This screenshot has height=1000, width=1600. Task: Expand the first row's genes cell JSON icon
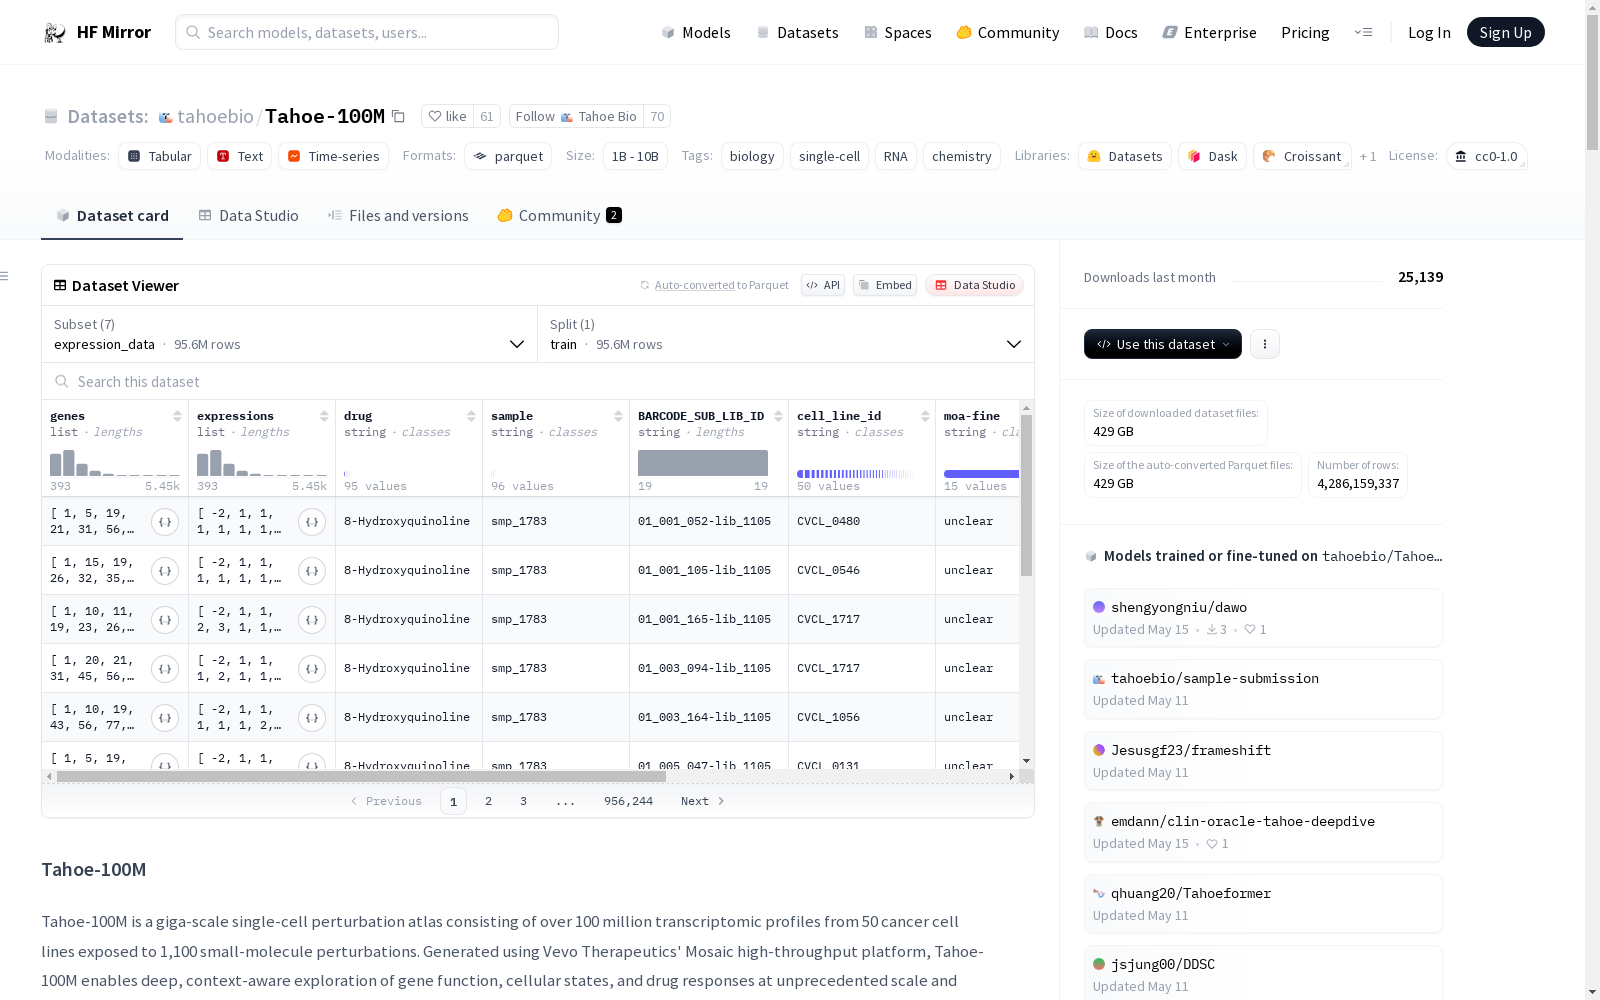[x=165, y=522]
